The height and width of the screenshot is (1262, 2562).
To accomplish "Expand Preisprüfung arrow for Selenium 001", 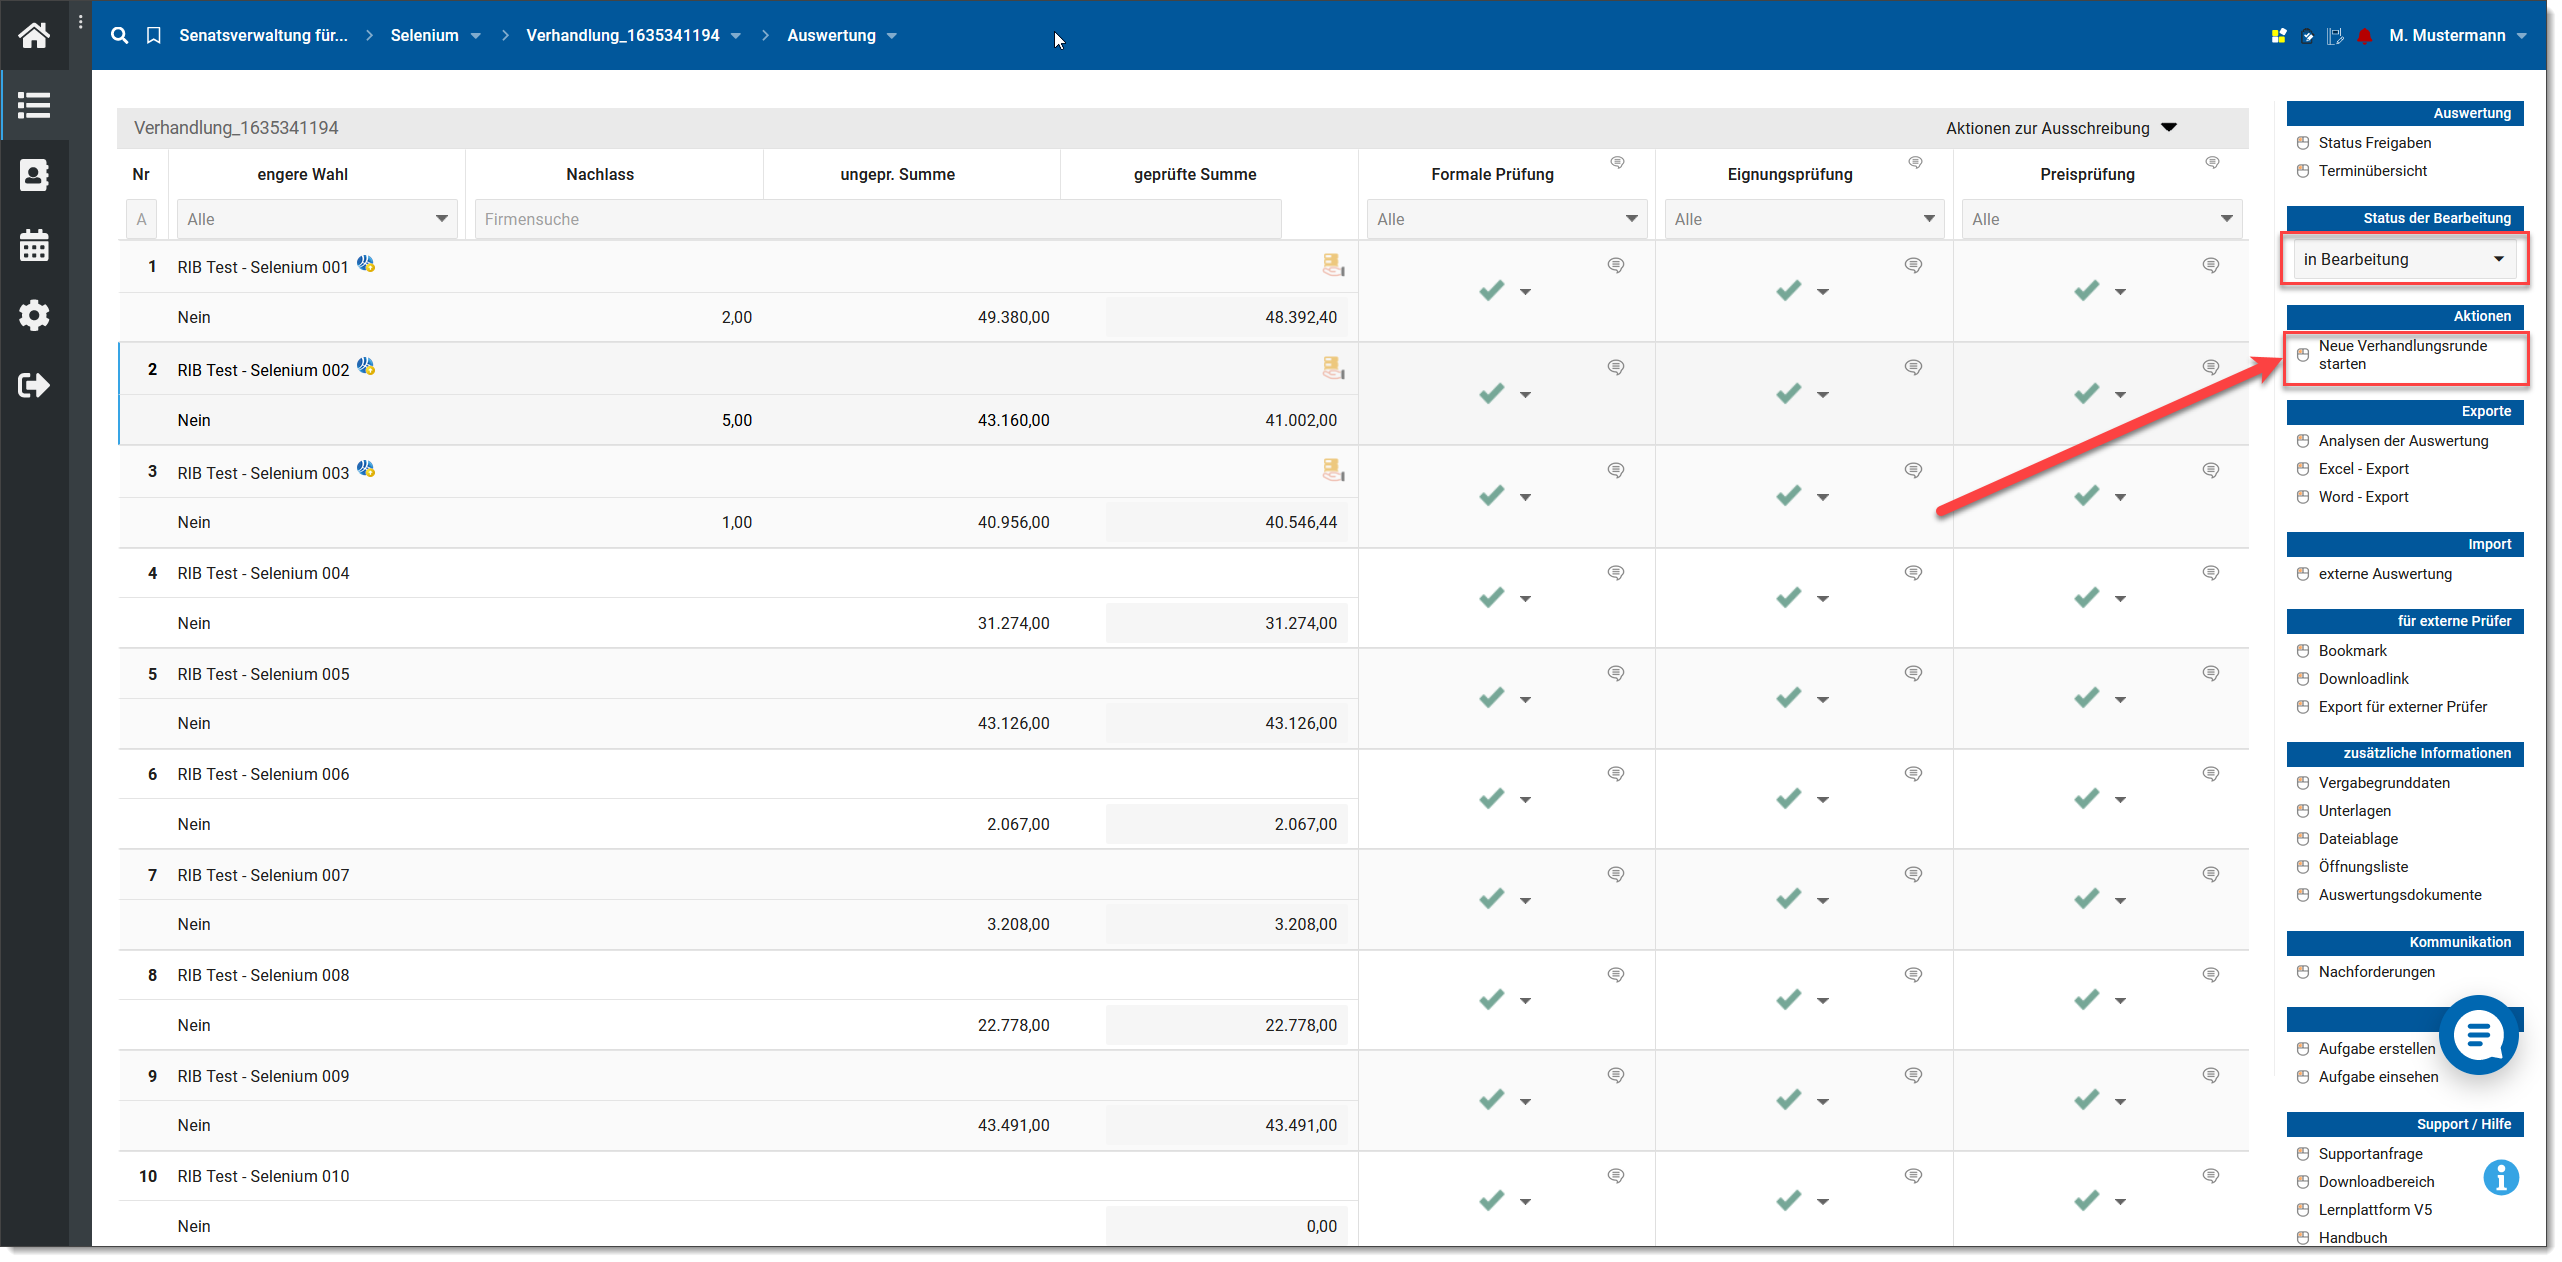I will (2121, 292).
